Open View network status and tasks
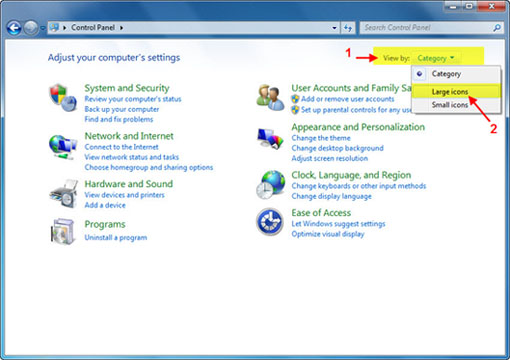This screenshot has height=360, width=510. click(x=132, y=157)
